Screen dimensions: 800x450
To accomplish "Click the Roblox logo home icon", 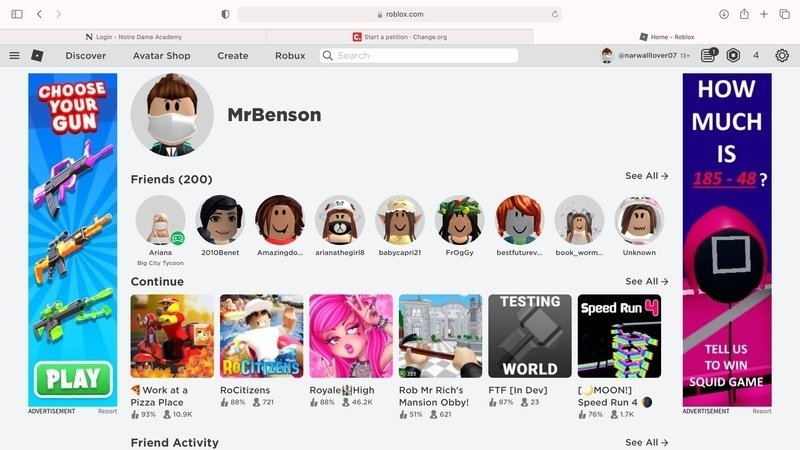I will pos(37,56).
